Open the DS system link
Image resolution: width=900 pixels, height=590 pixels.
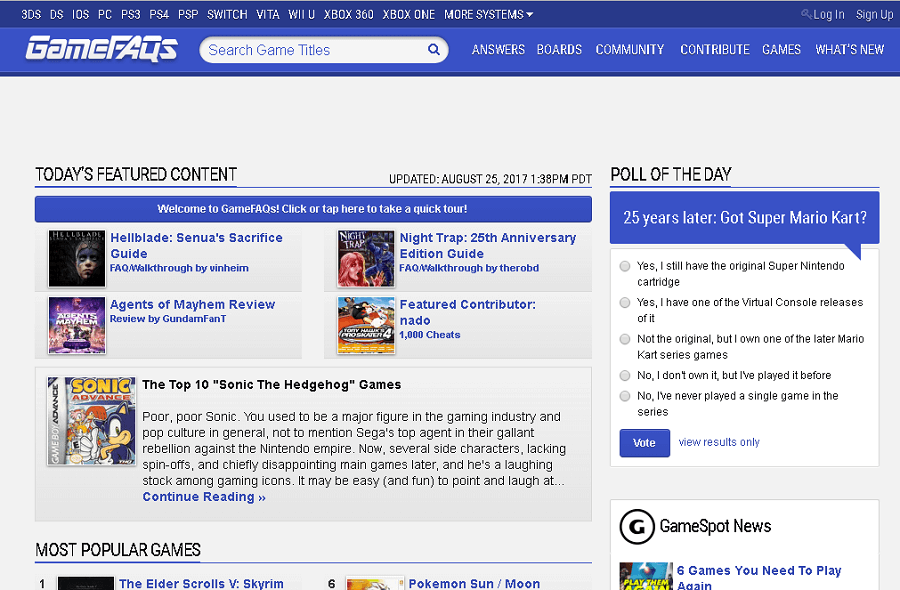(x=57, y=14)
